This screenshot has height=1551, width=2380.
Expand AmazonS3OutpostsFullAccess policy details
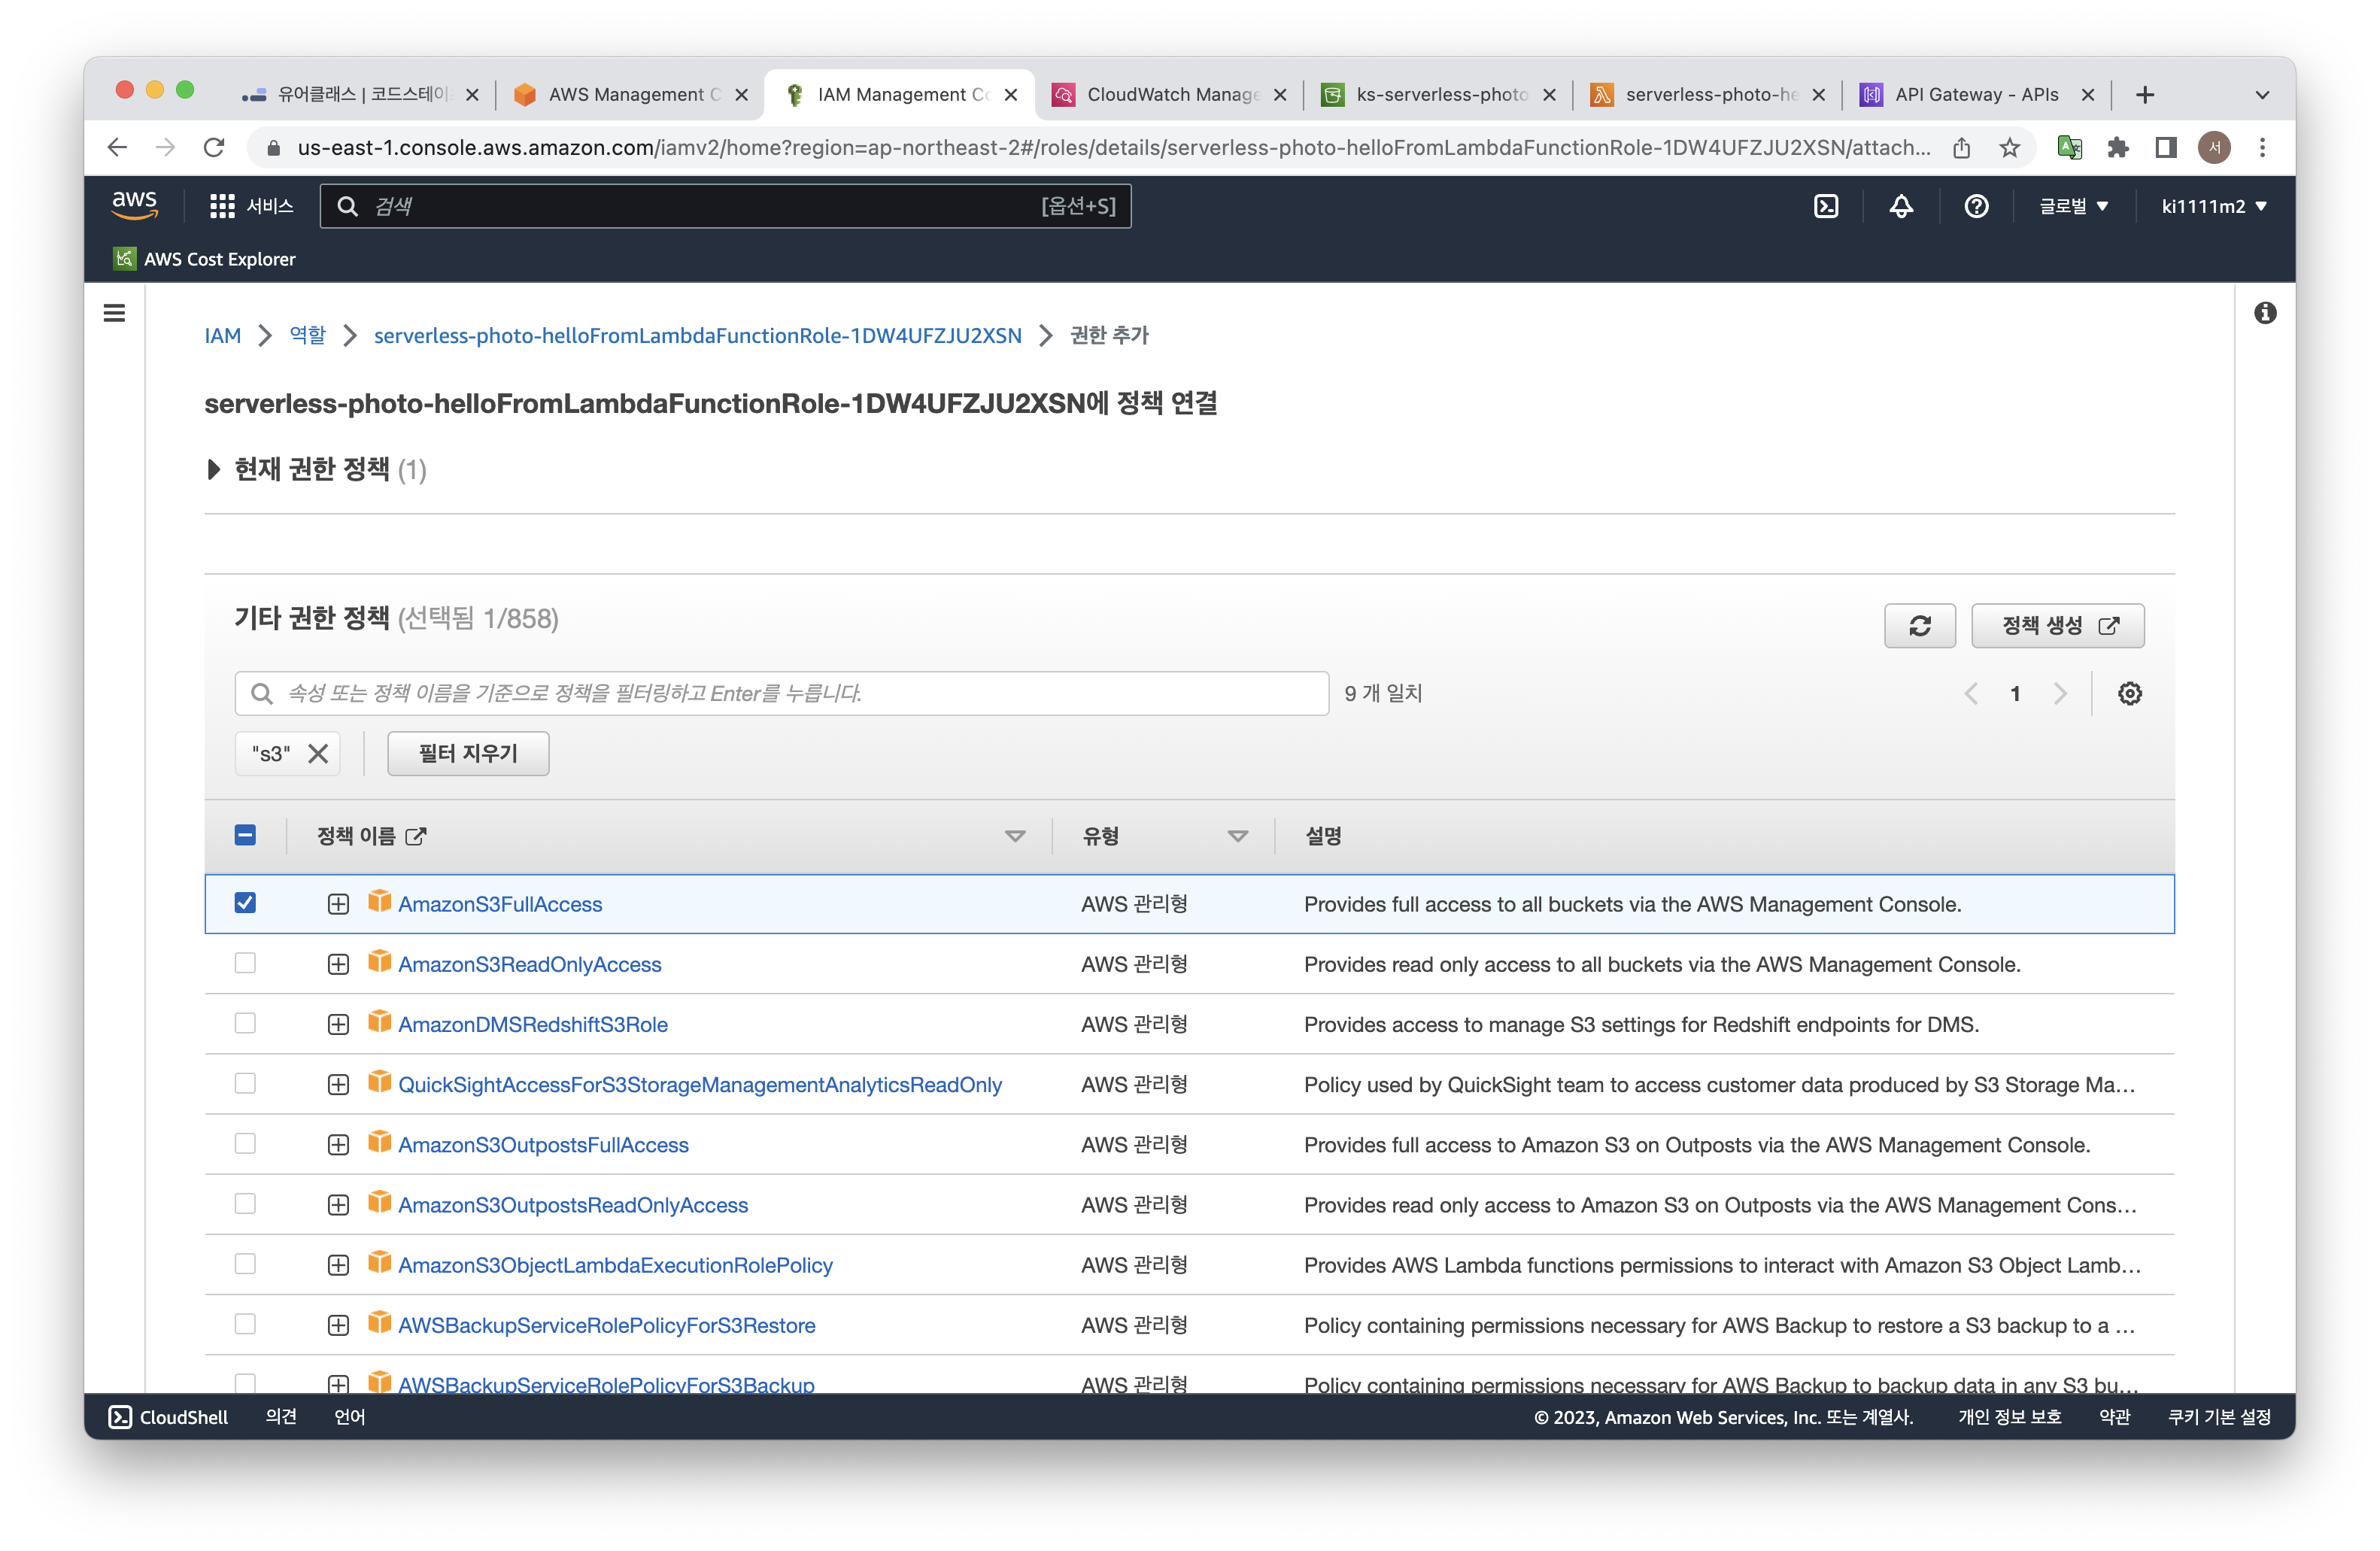point(338,1145)
